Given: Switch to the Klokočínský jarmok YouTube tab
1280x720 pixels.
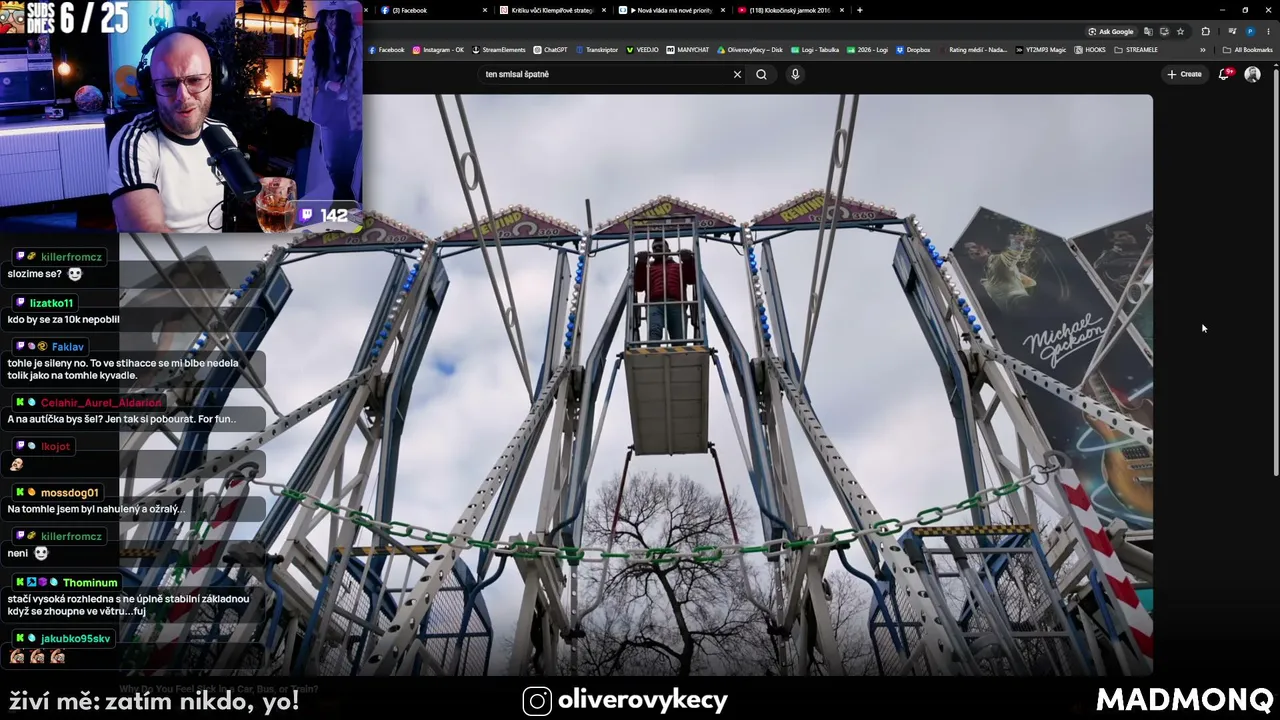Looking at the screenshot, I should pos(790,10).
